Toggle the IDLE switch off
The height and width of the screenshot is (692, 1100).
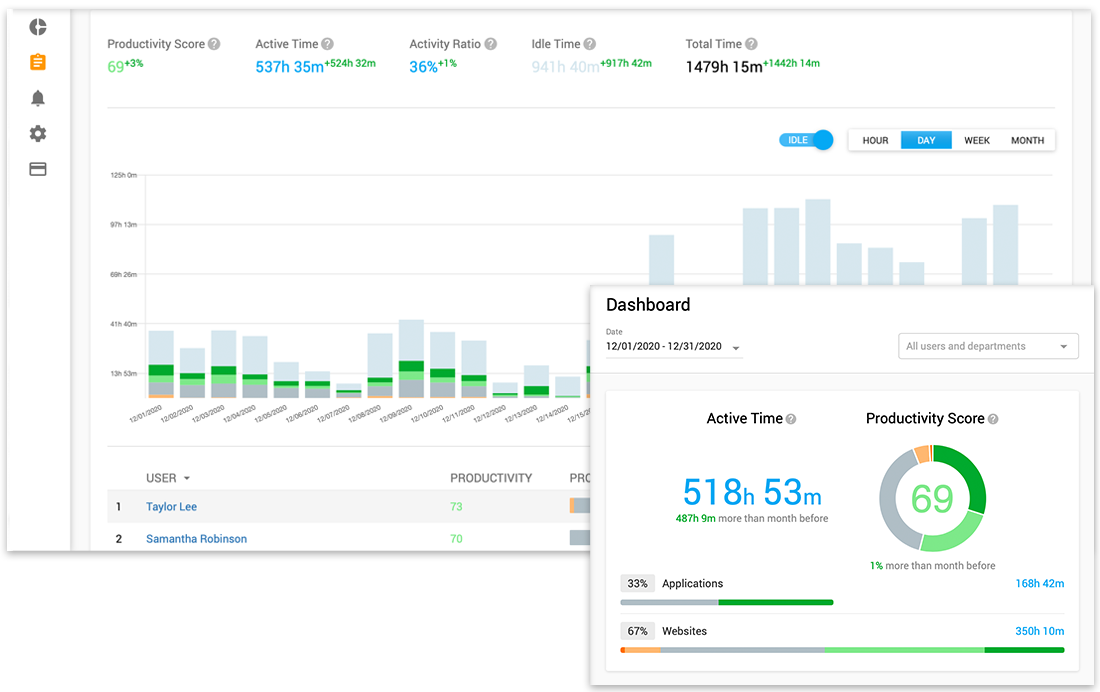point(806,140)
